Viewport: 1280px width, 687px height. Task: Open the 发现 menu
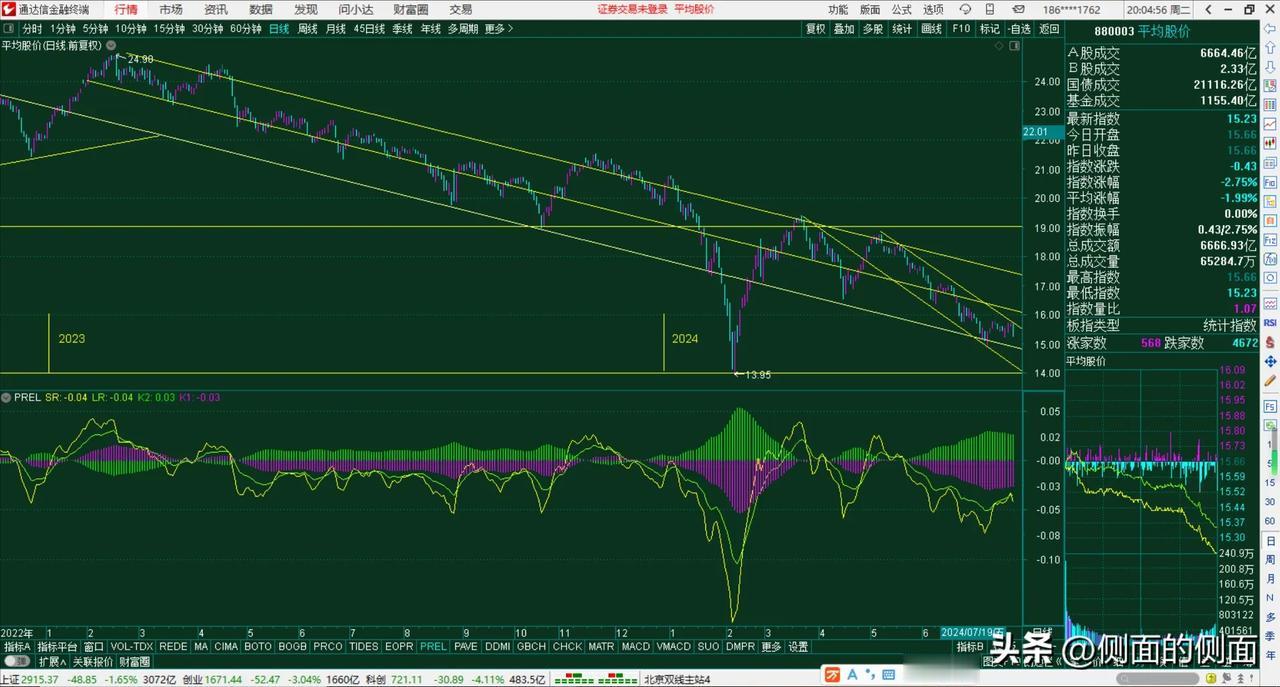pyautogui.click(x=306, y=9)
